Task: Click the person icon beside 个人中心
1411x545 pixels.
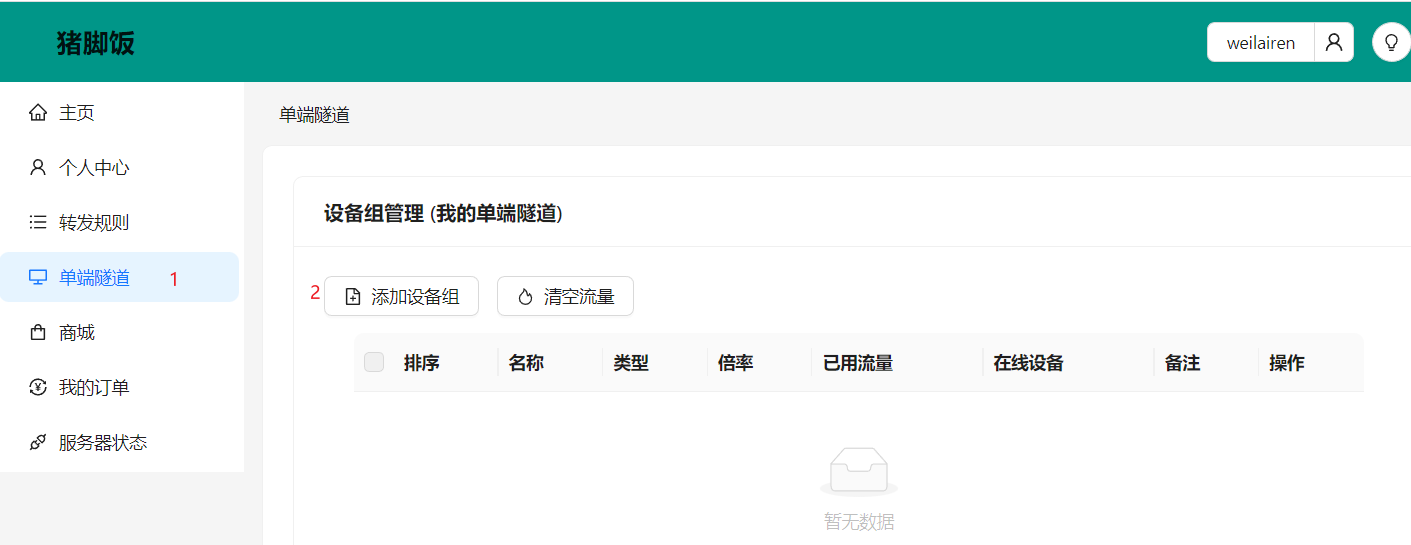Action: click(38, 168)
